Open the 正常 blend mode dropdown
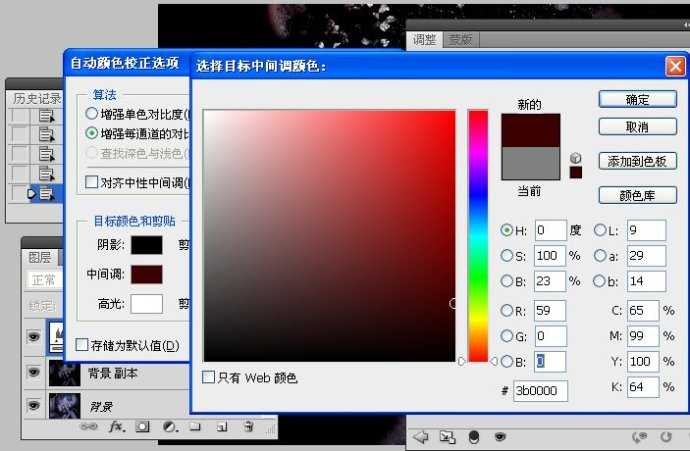This screenshot has width=690, height=451. click(x=44, y=280)
